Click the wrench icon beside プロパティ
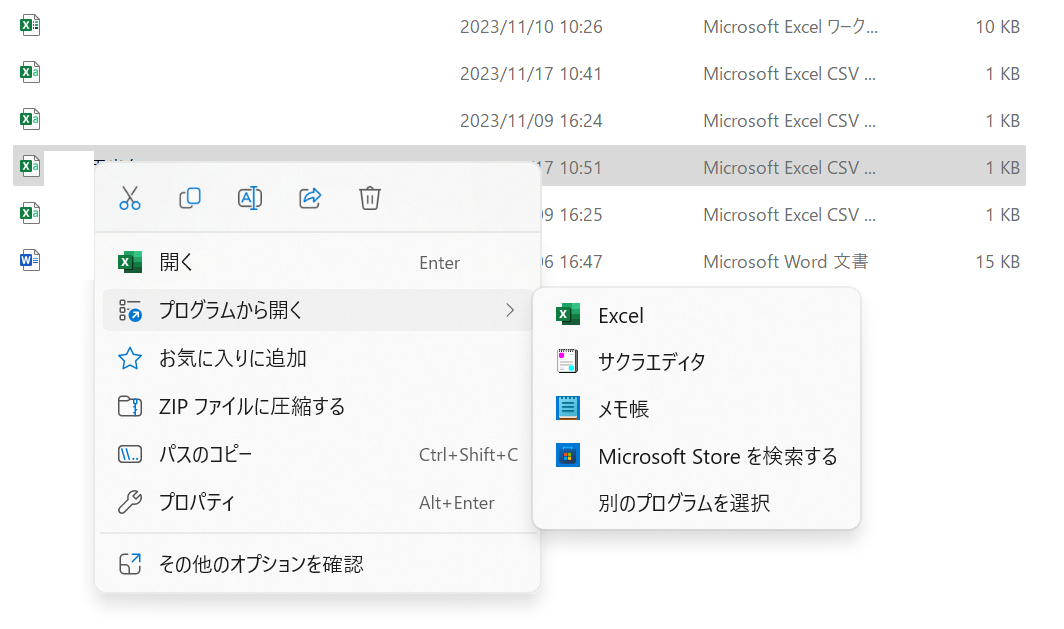This screenshot has width=1064, height=629. click(x=130, y=502)
